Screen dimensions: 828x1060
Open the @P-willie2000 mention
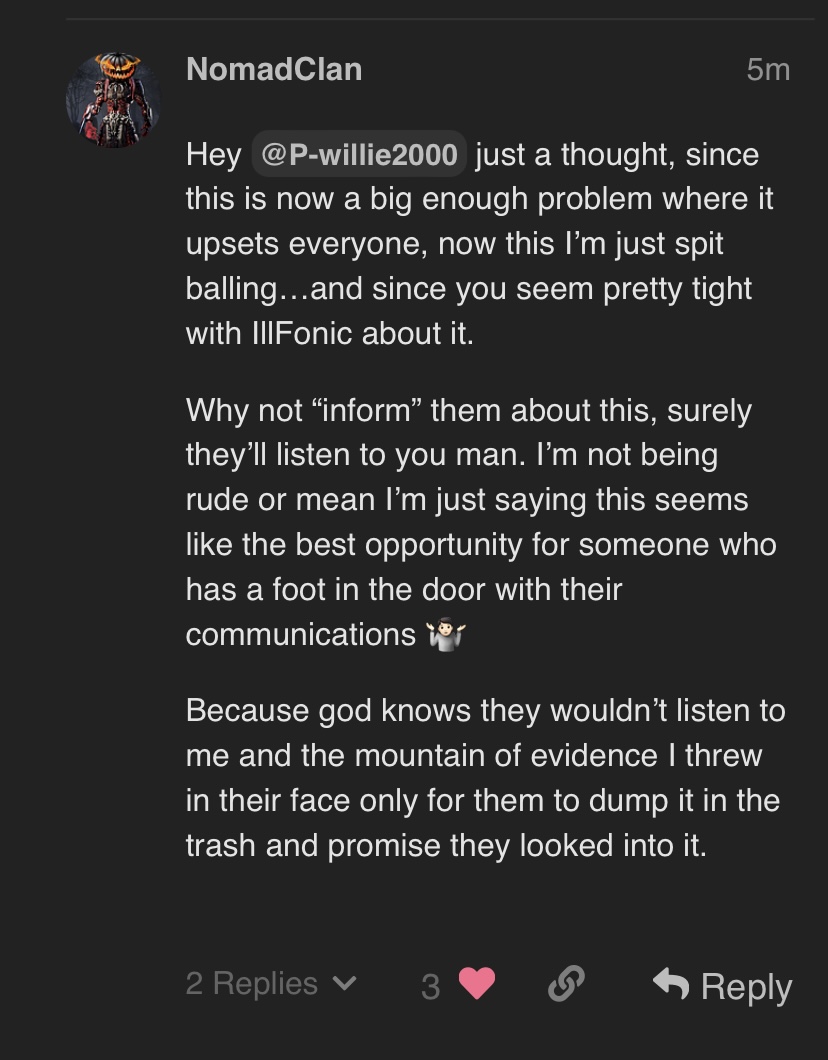[359, 155]
